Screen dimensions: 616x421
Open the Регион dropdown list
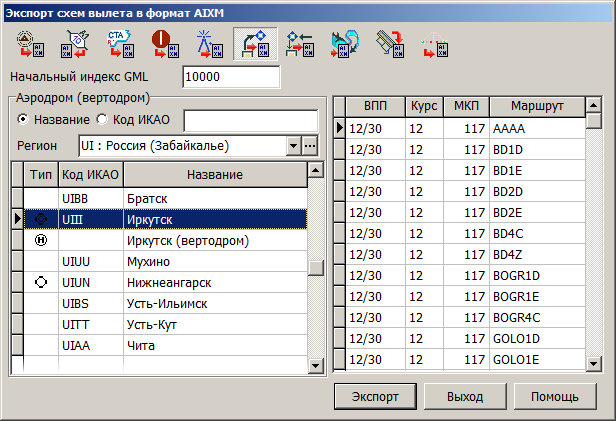pos(293,146)
